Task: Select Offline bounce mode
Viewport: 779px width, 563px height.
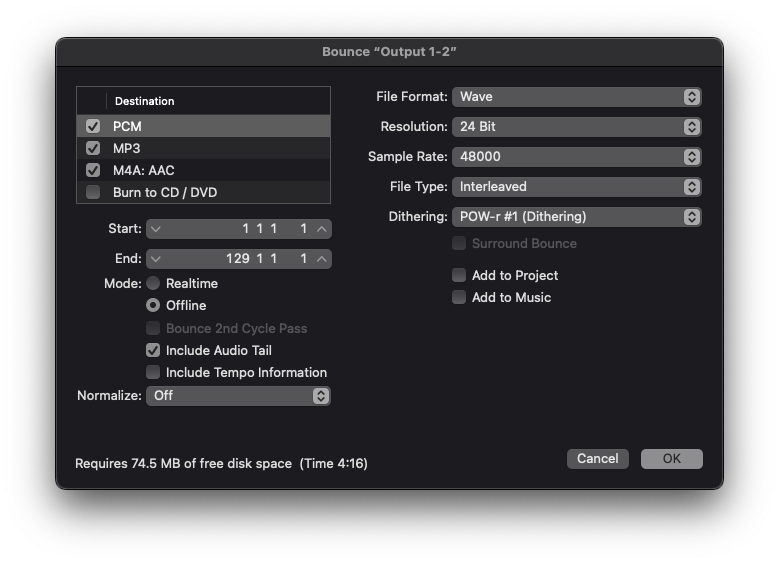Action: tap(153, 306)
